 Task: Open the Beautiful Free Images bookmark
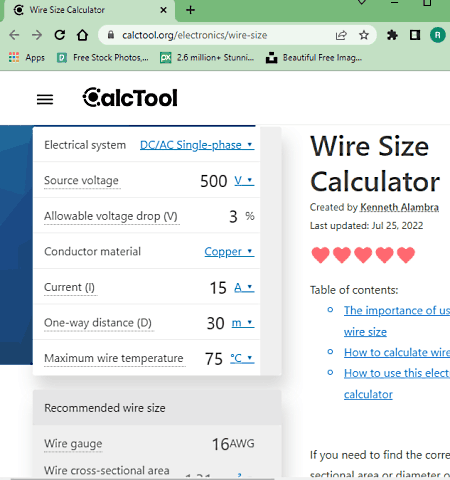pos(314,58)
